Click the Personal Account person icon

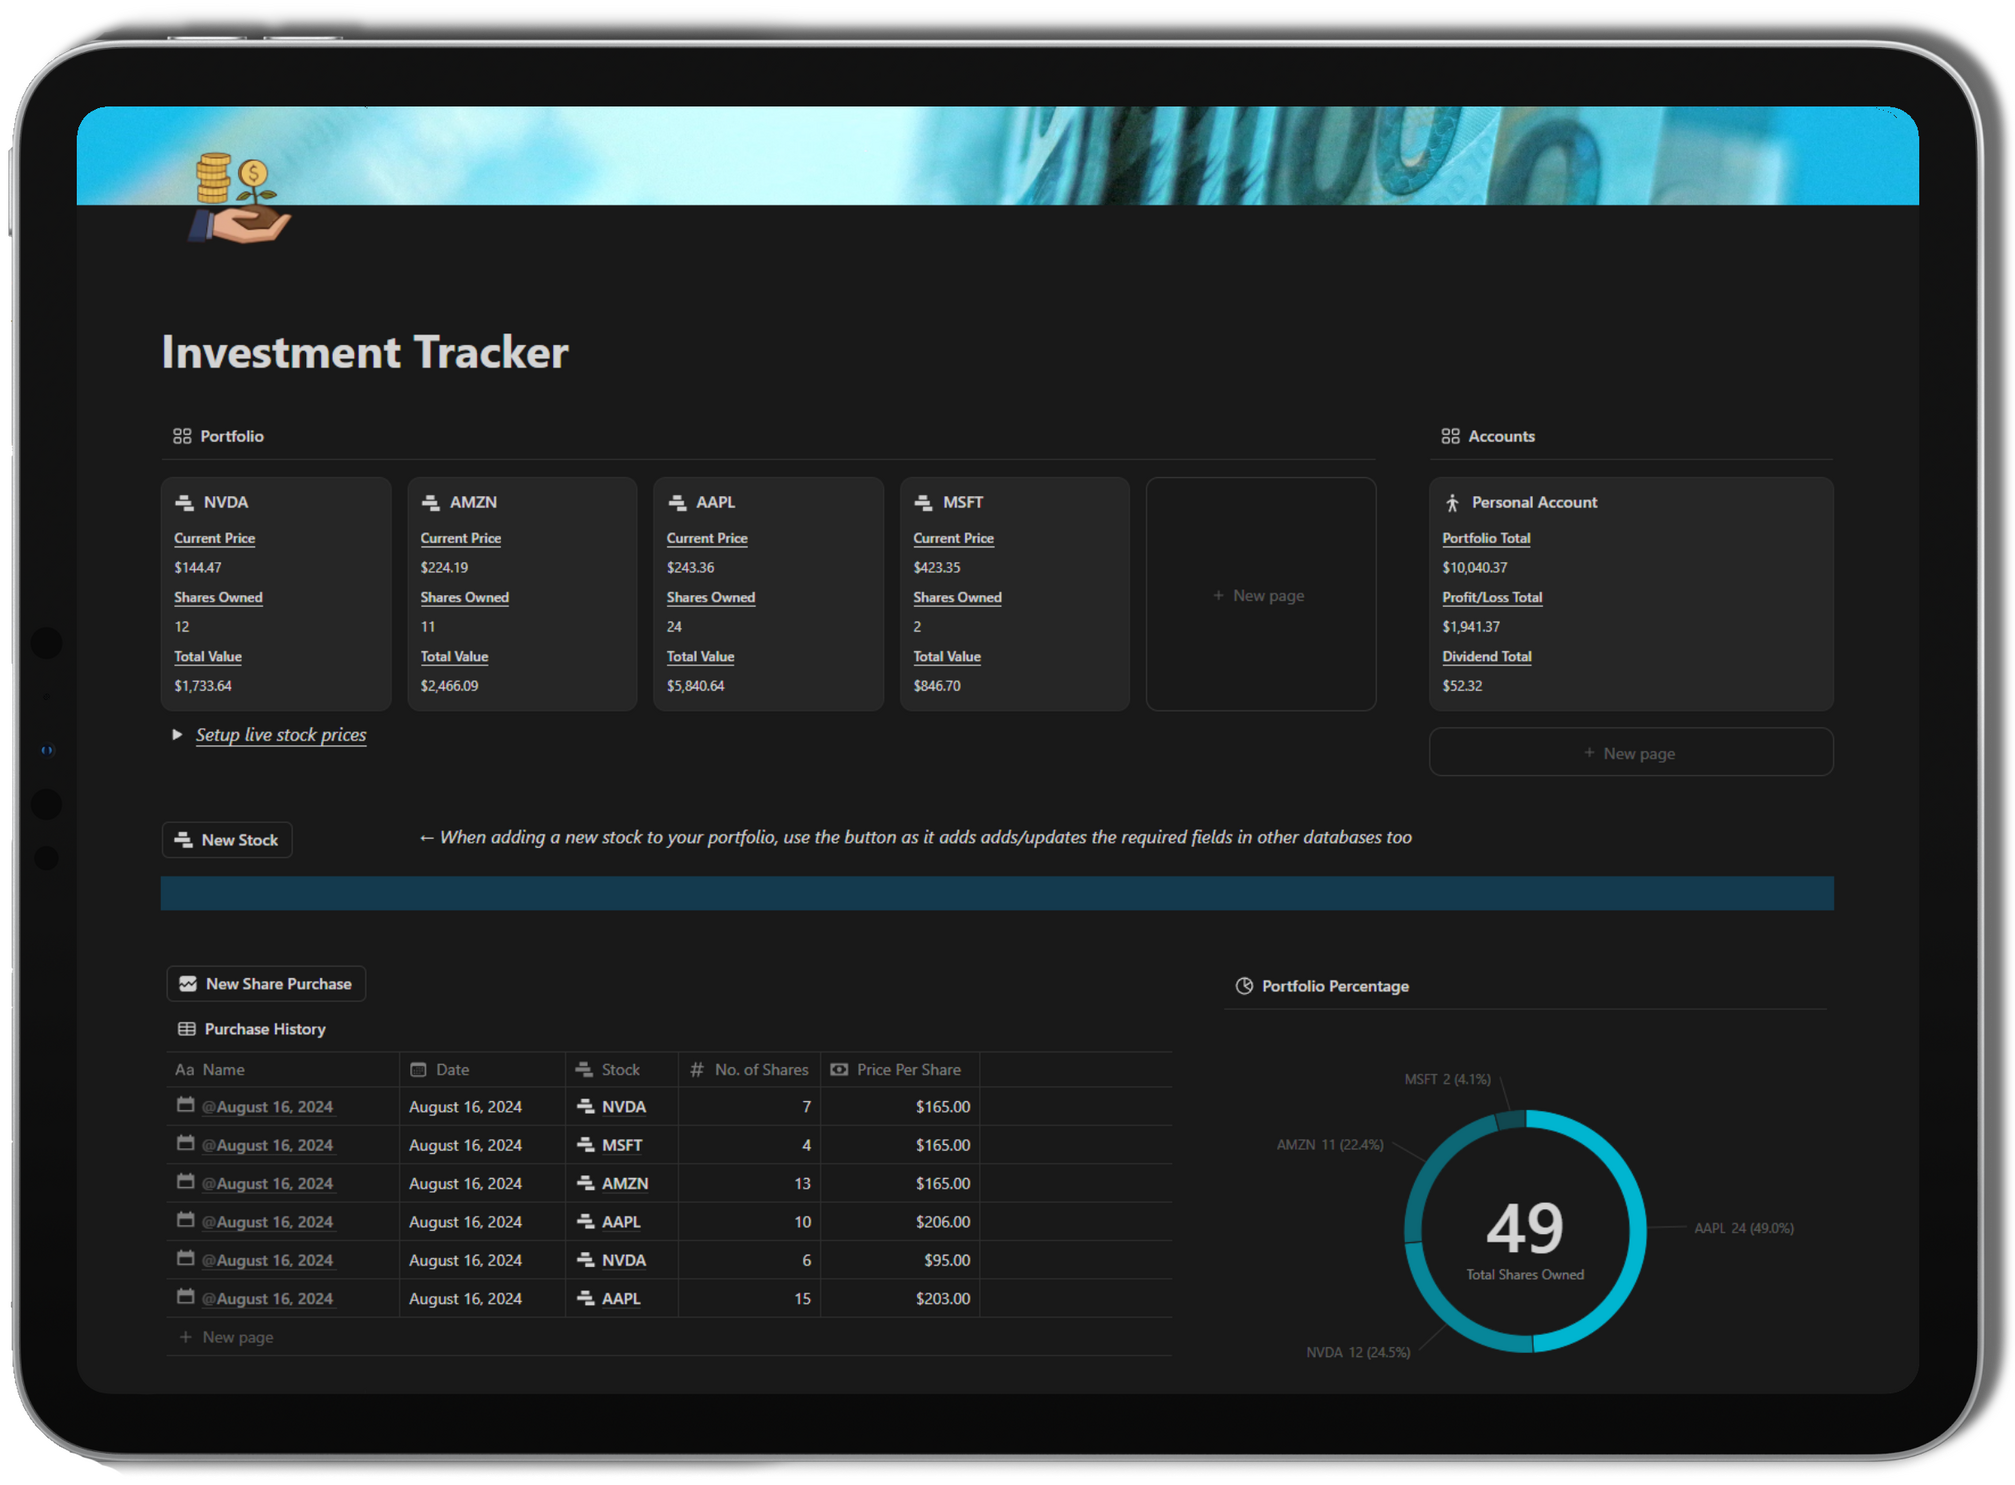[x=1452, y=503]
